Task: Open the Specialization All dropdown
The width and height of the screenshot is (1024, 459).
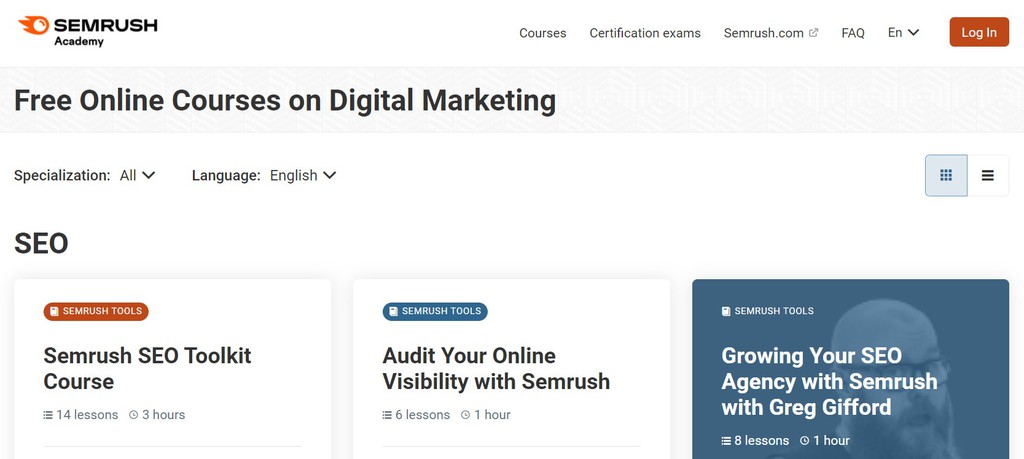Action: (138, 175)
